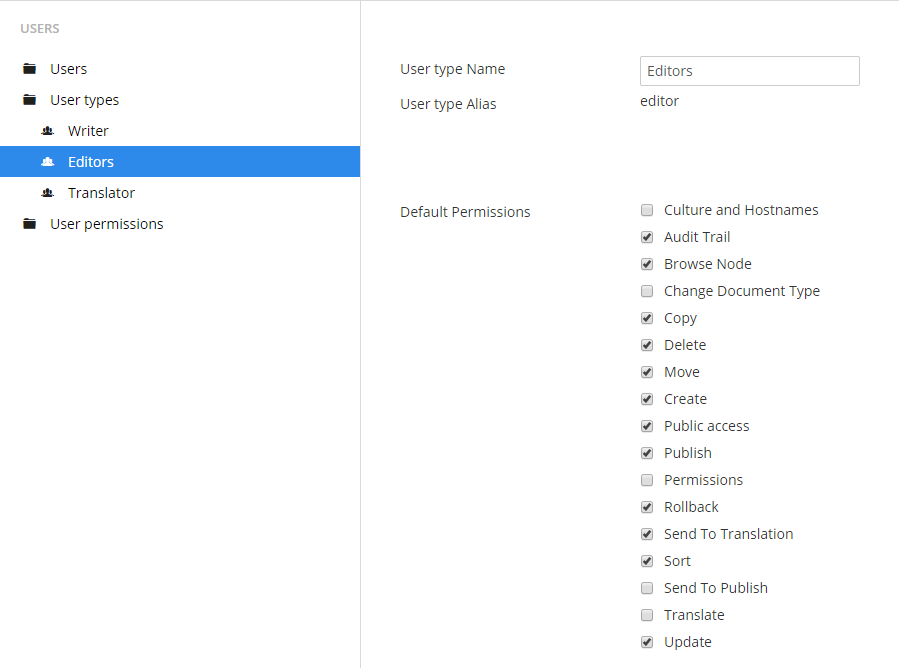The height and width of the screenshot is (668, 899).
Task: Select Translator in the user types tree
Action: pyautogui.click(x=101, y=193)
